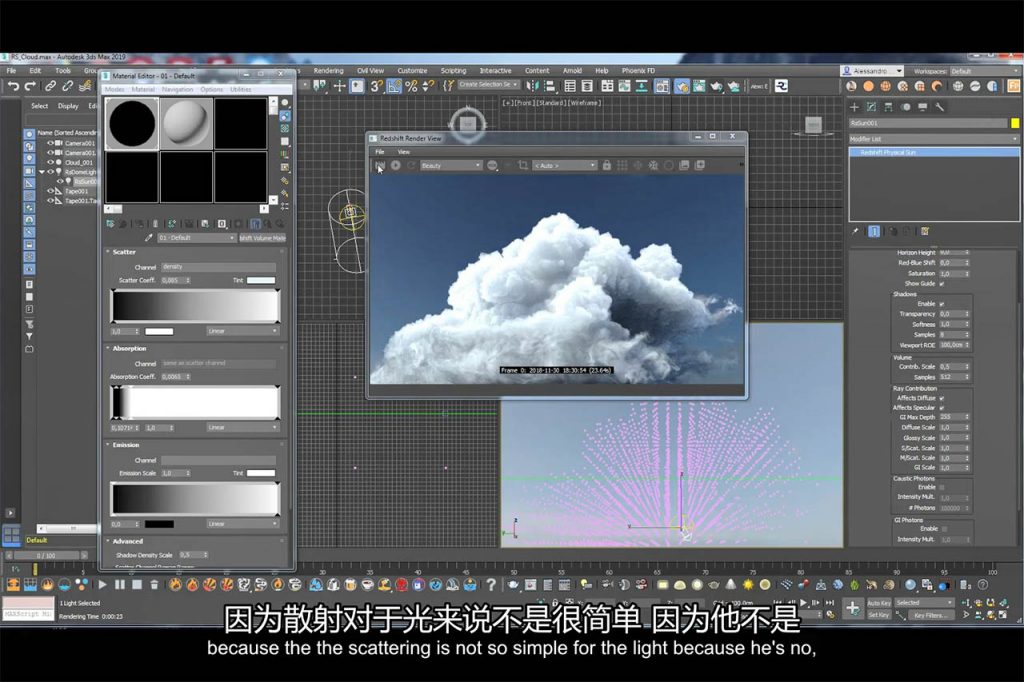
Task: Open the Hierarchy tab in command panel
Action: 888,106
